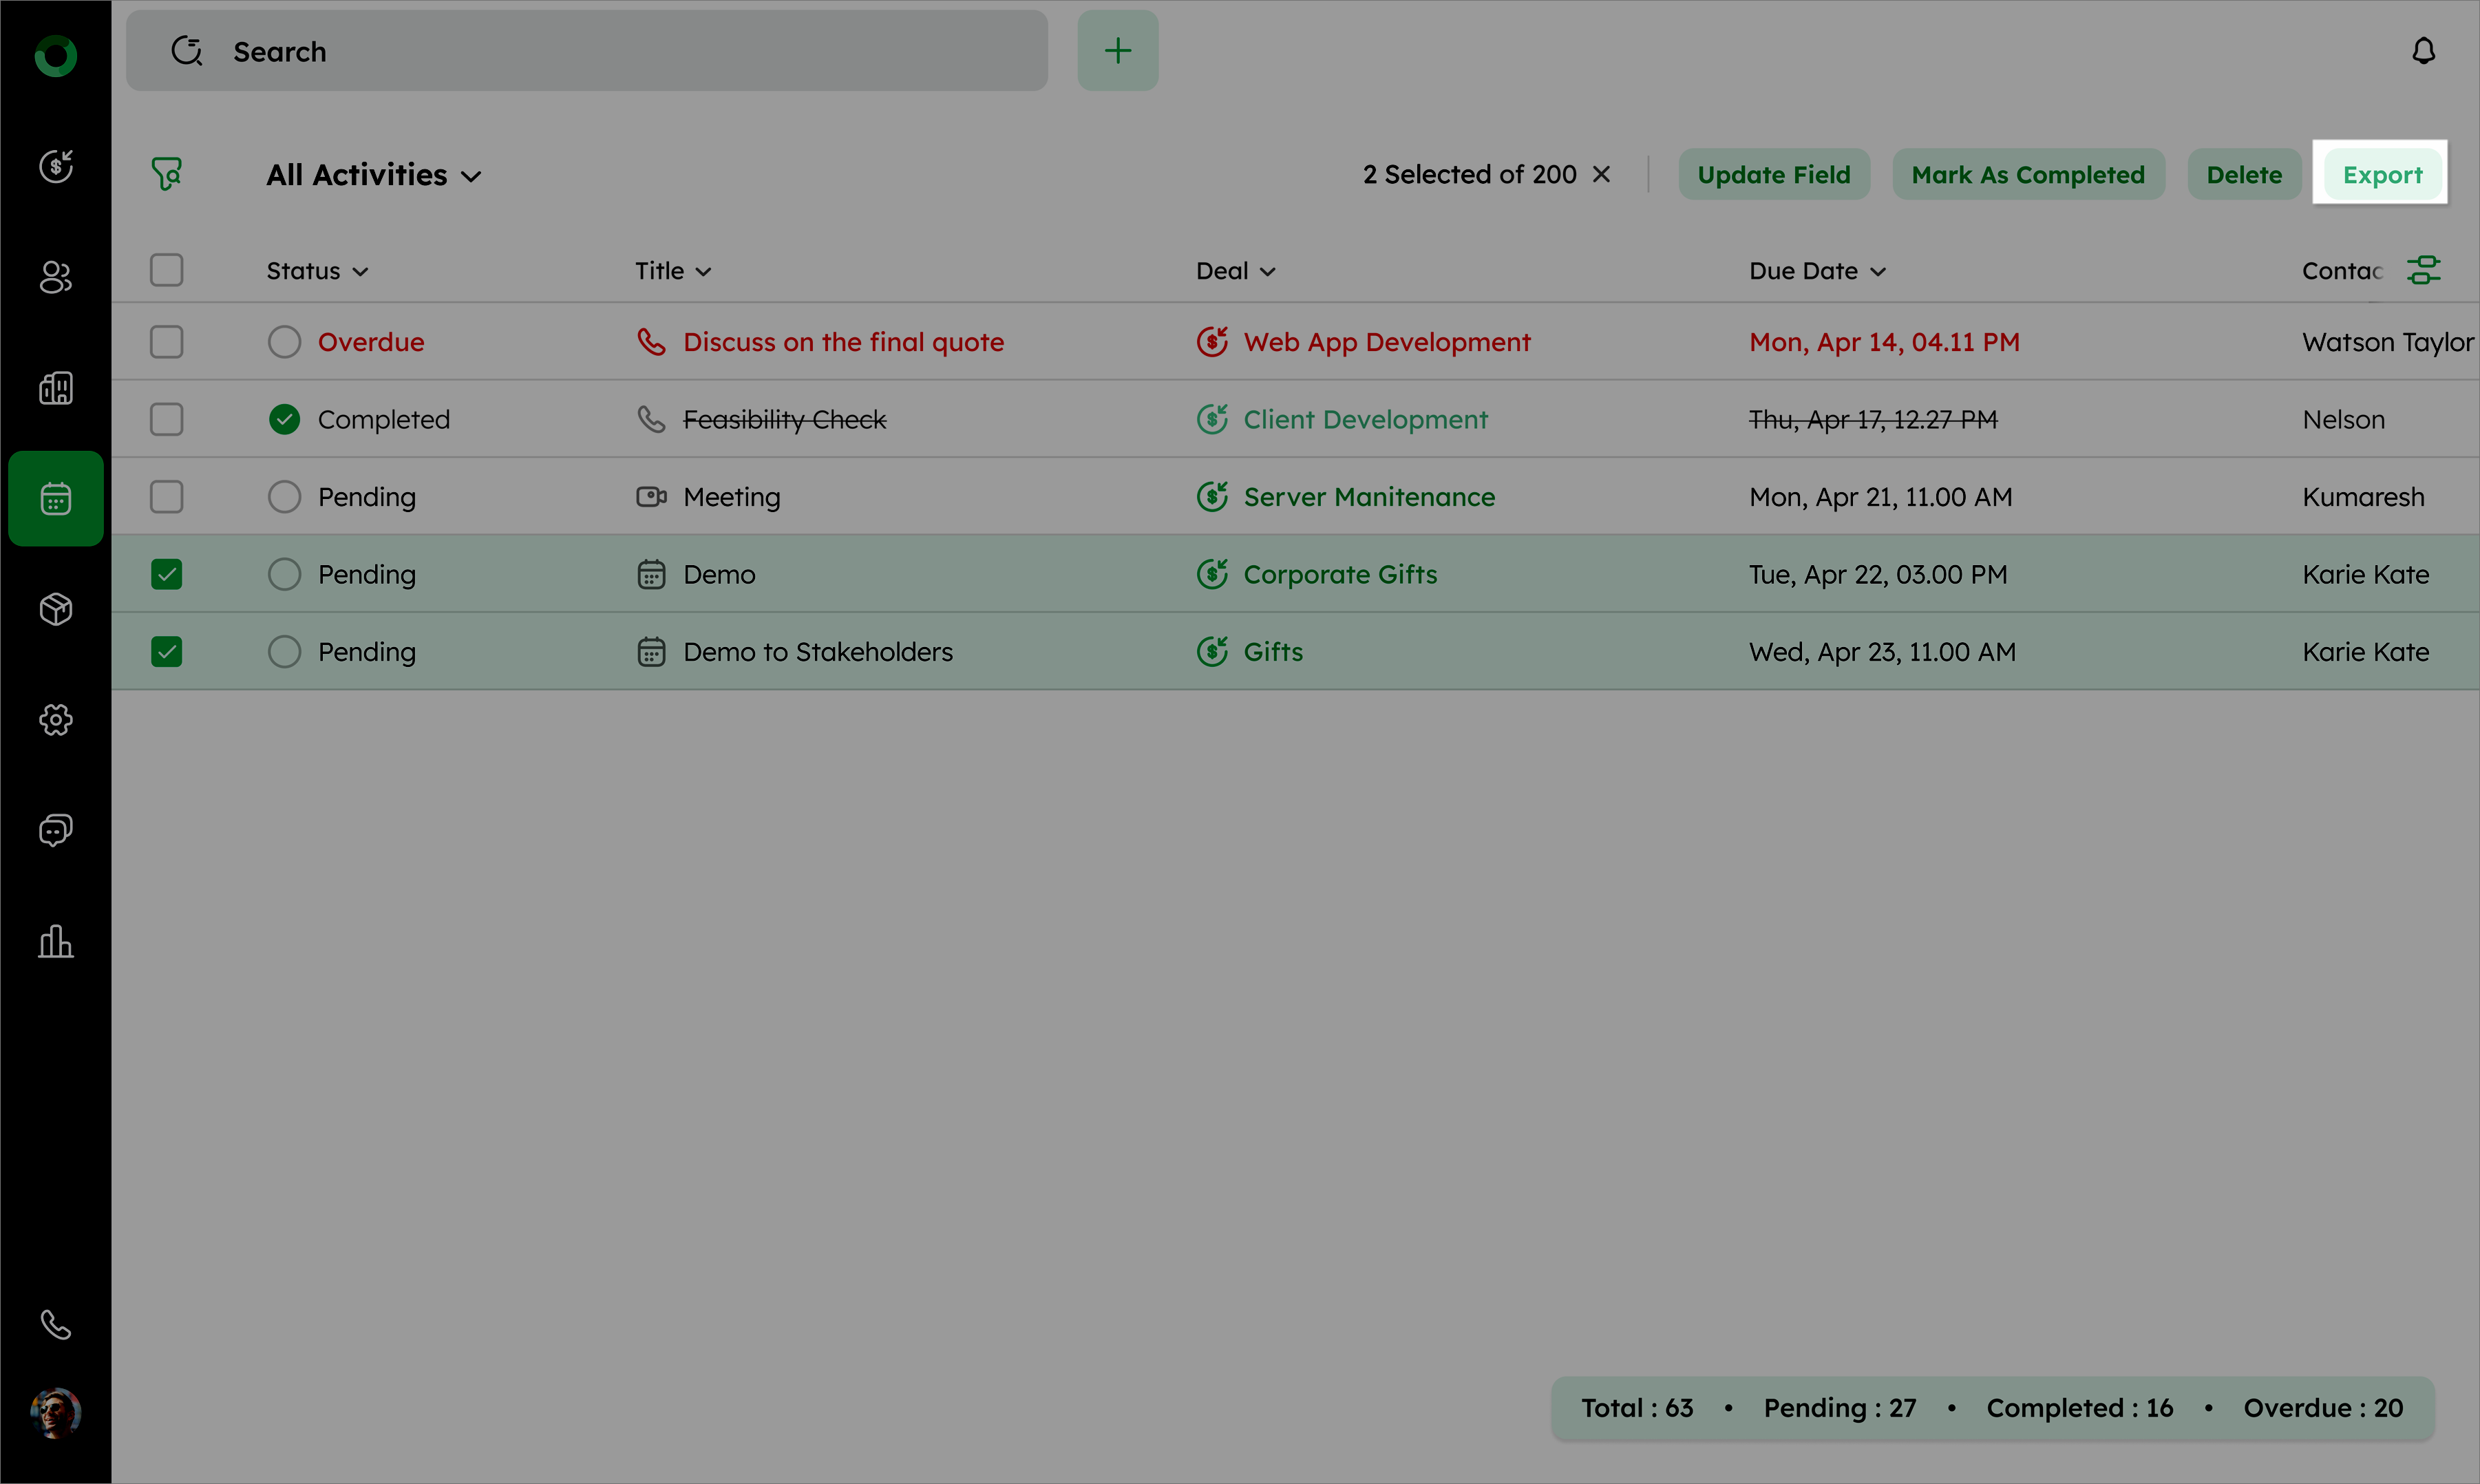Mark Discuss on the final quote complete circle
The image size is (2480, 1484).
284,342
